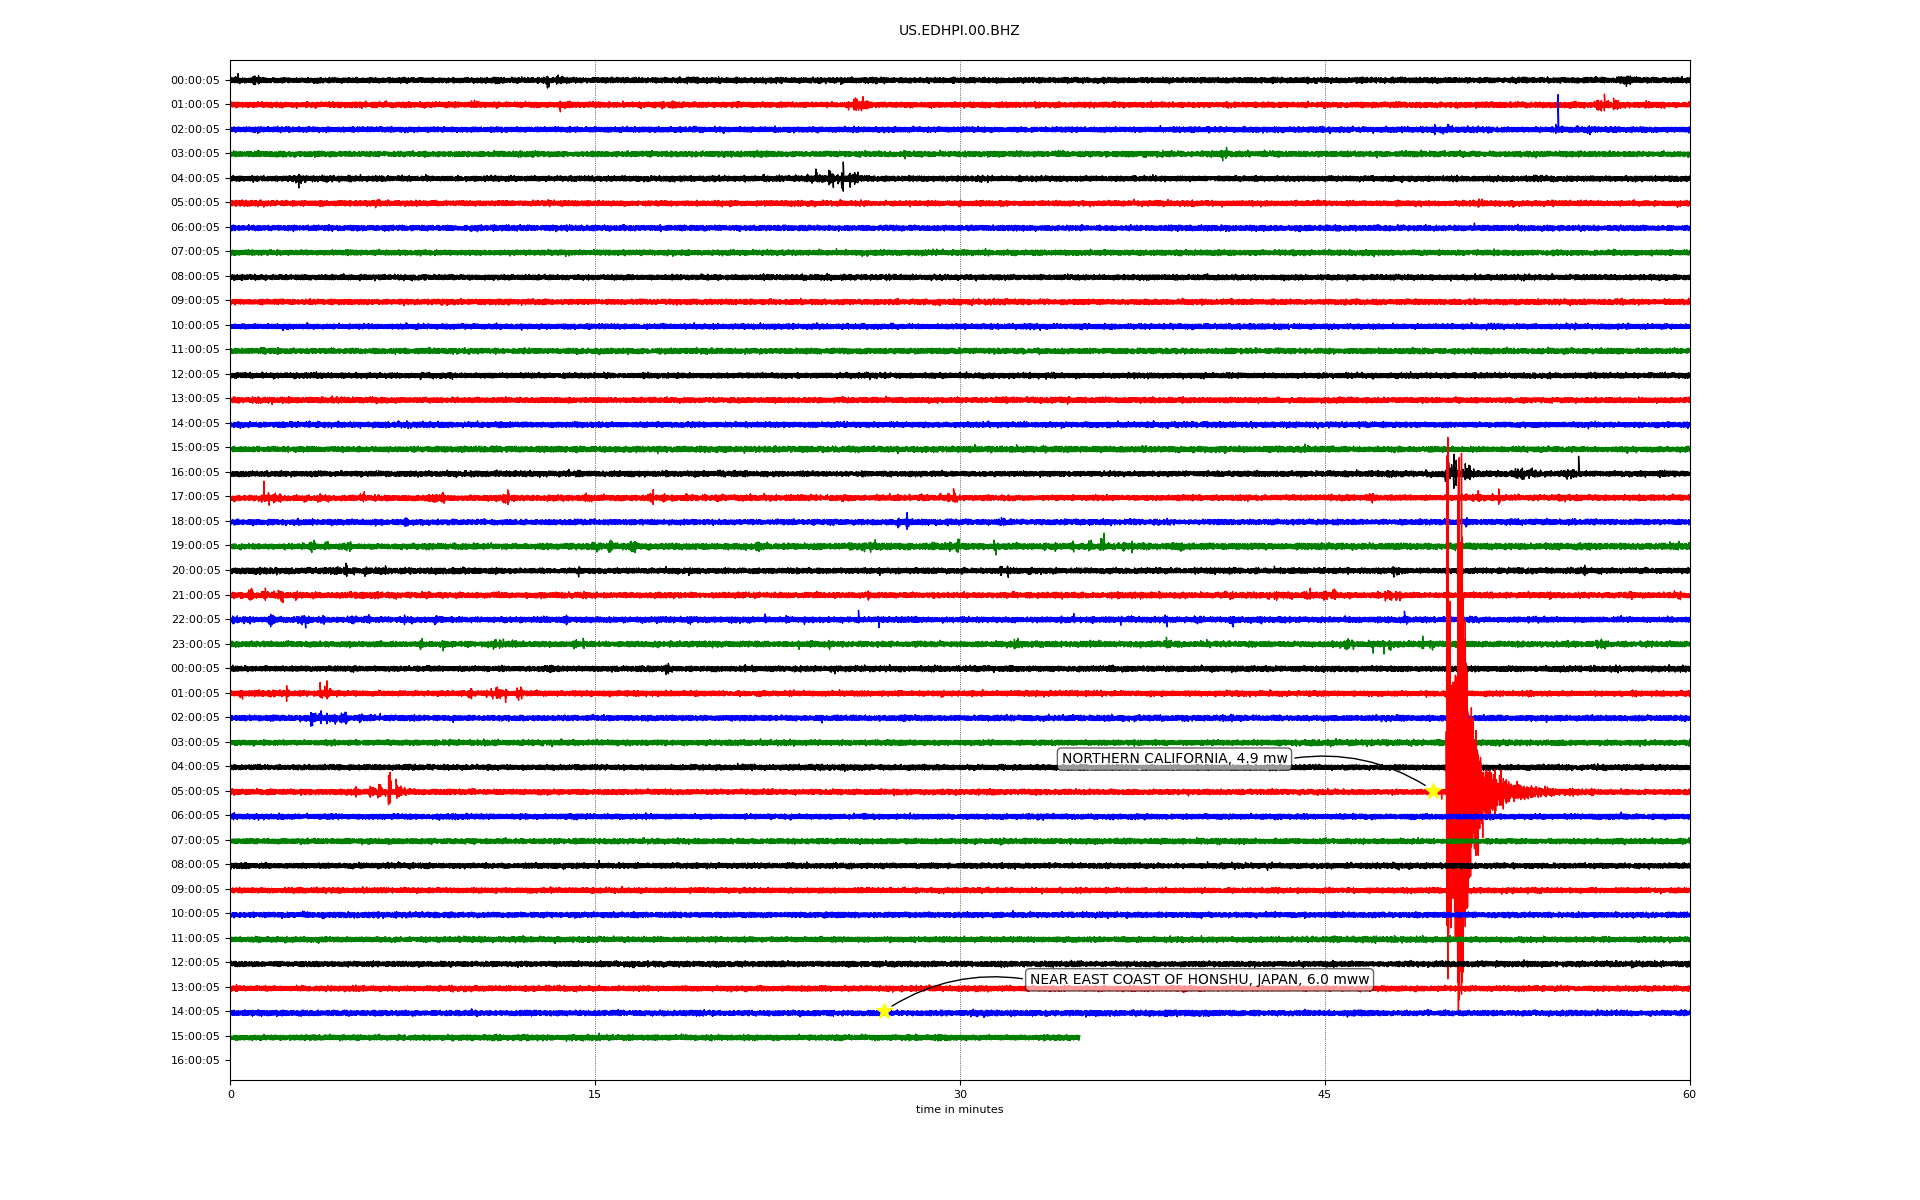Click the 60 tick on the x-axis
The height and width of the screenshot is (1200, 1920).
tap(1689, 1094)
